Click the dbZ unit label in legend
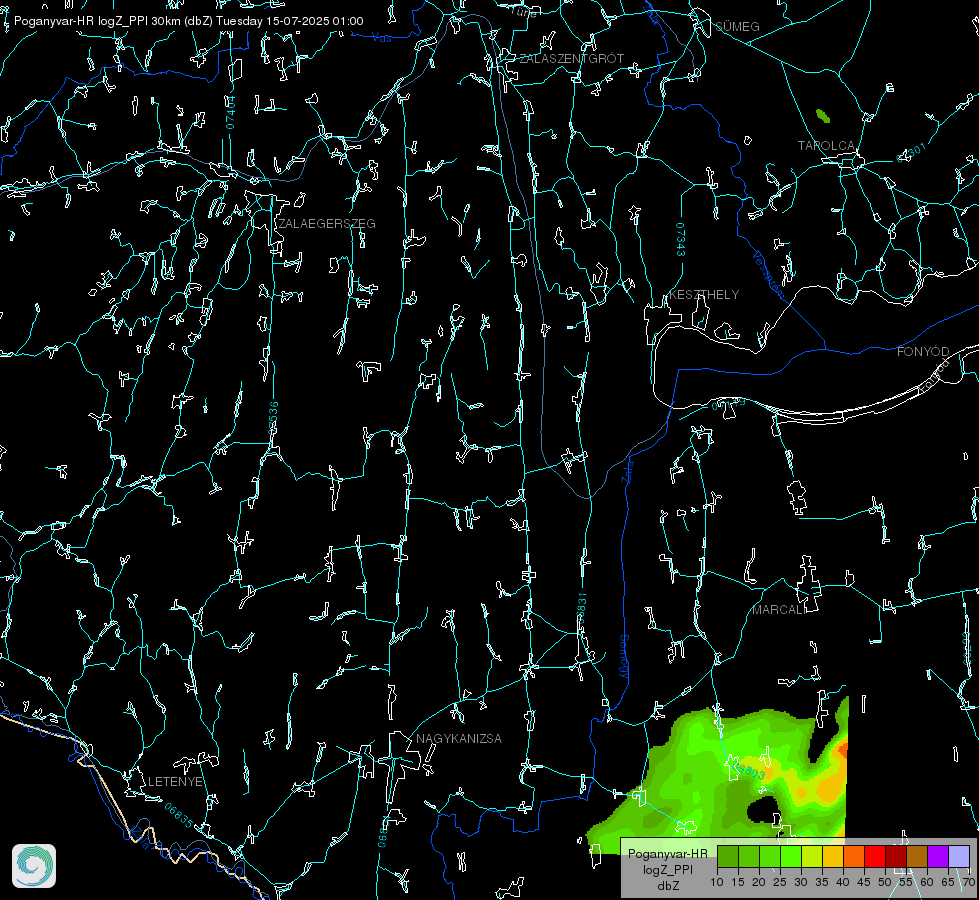This screenshot has width=979, height=900. pos(667,886)
